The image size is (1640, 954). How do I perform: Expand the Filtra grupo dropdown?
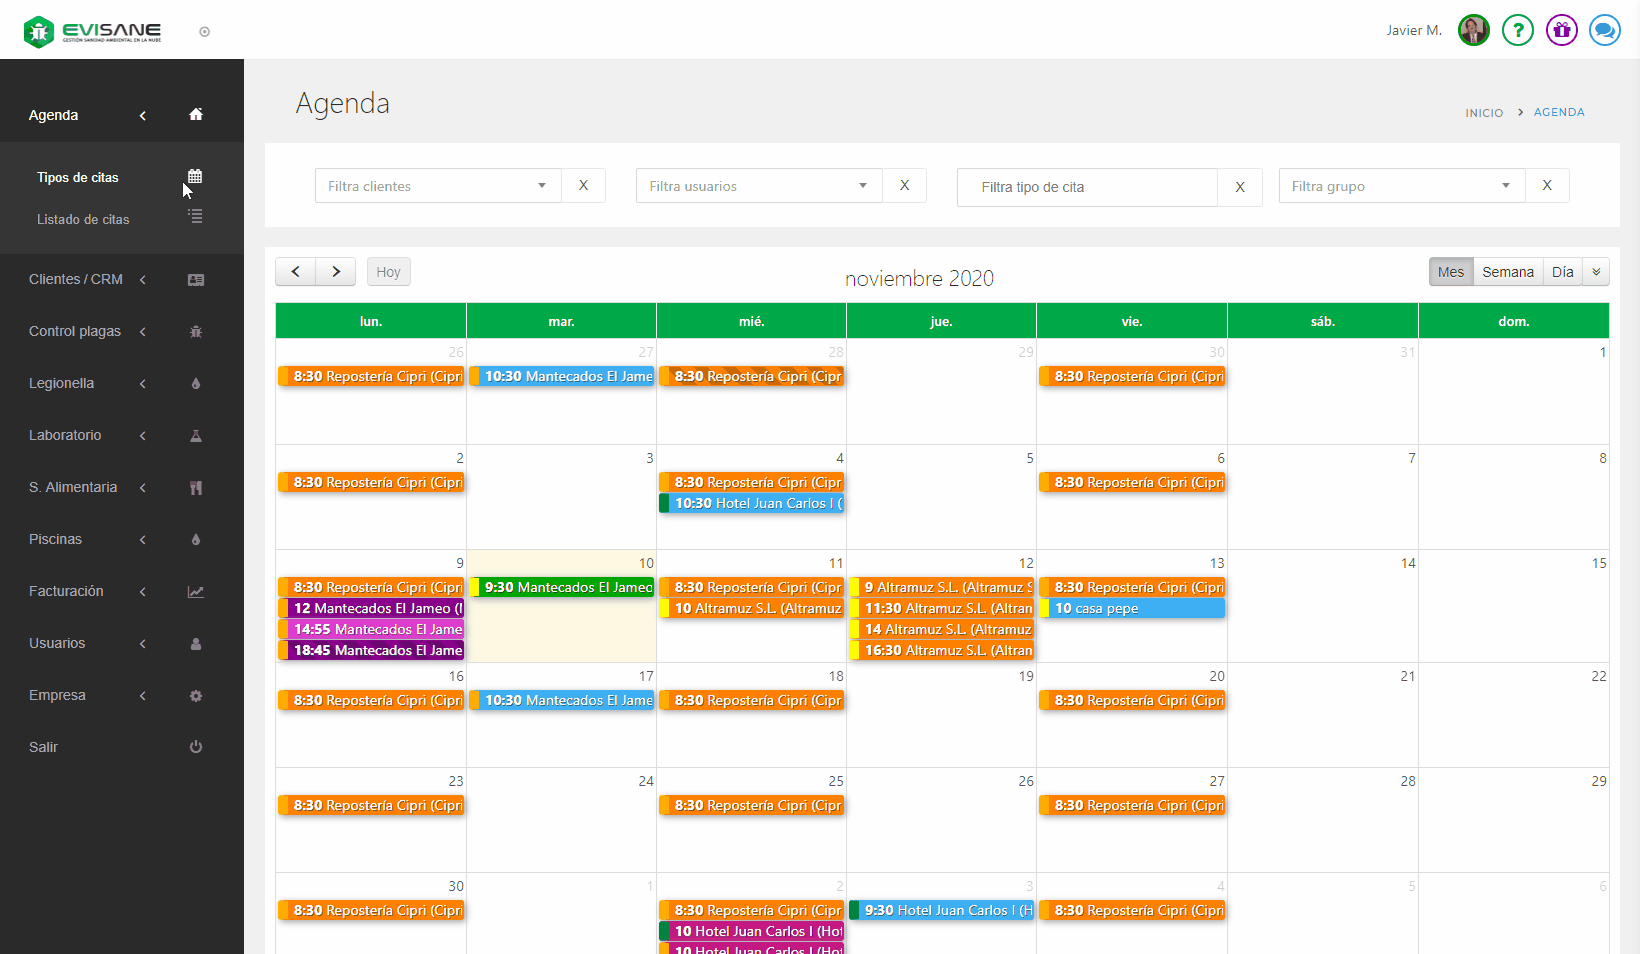point(1400,186)
